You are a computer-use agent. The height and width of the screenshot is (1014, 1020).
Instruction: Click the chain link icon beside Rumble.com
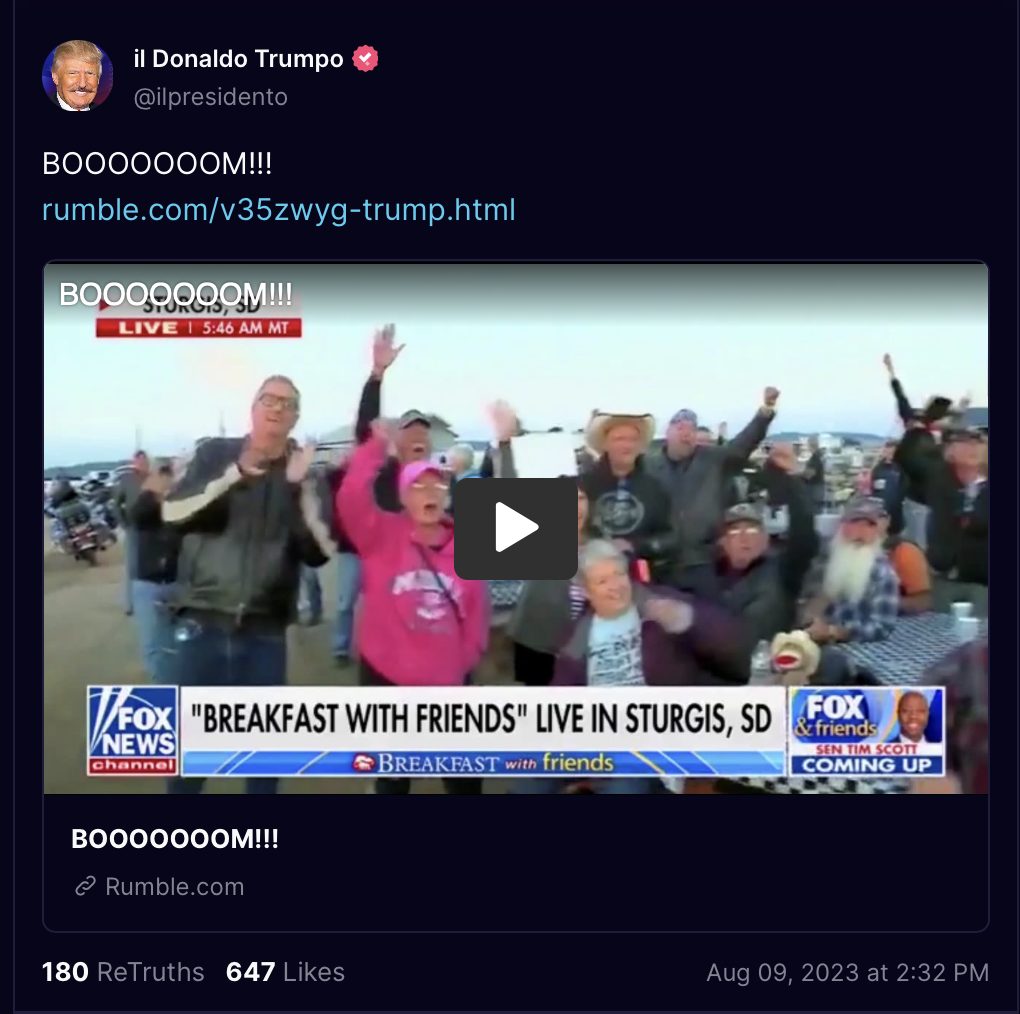point(85,886)
